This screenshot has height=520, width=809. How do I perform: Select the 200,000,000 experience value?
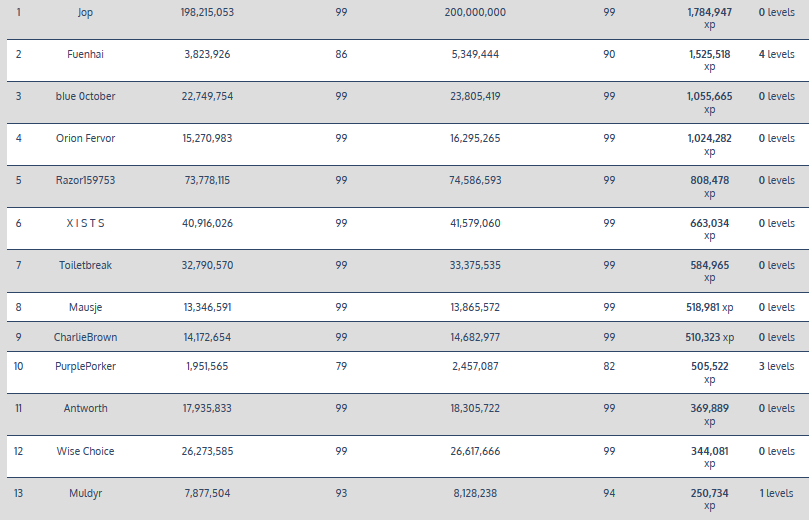[x=475, y=12]
